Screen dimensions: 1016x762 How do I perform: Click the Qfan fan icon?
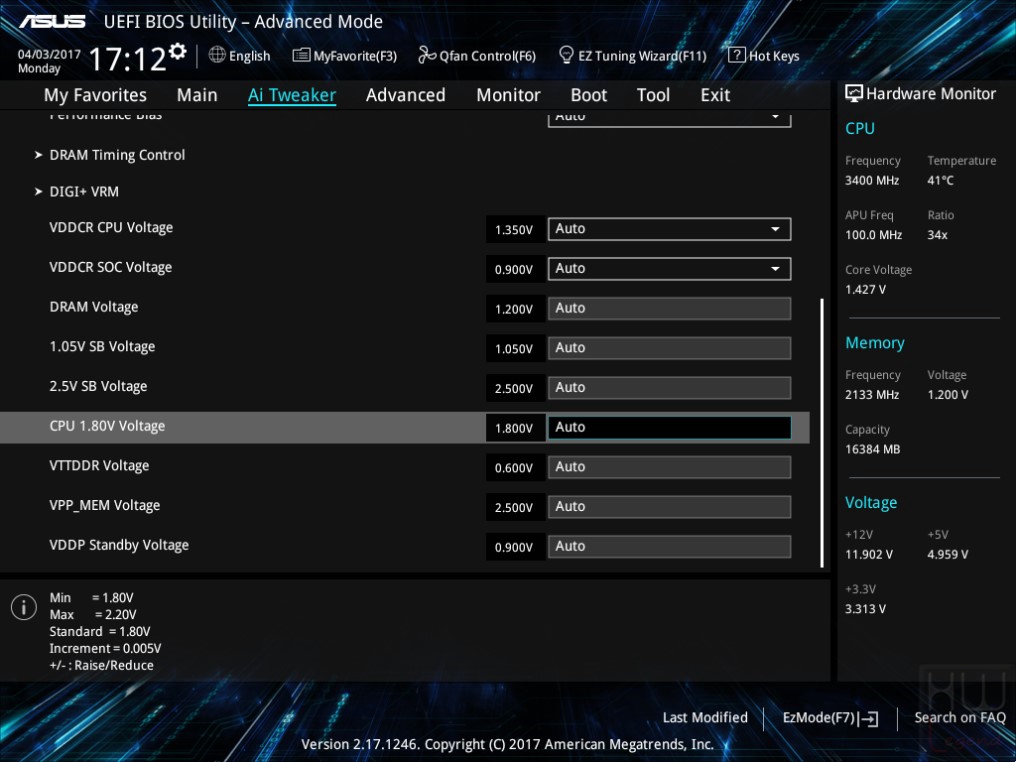click(x=427, y=55)
